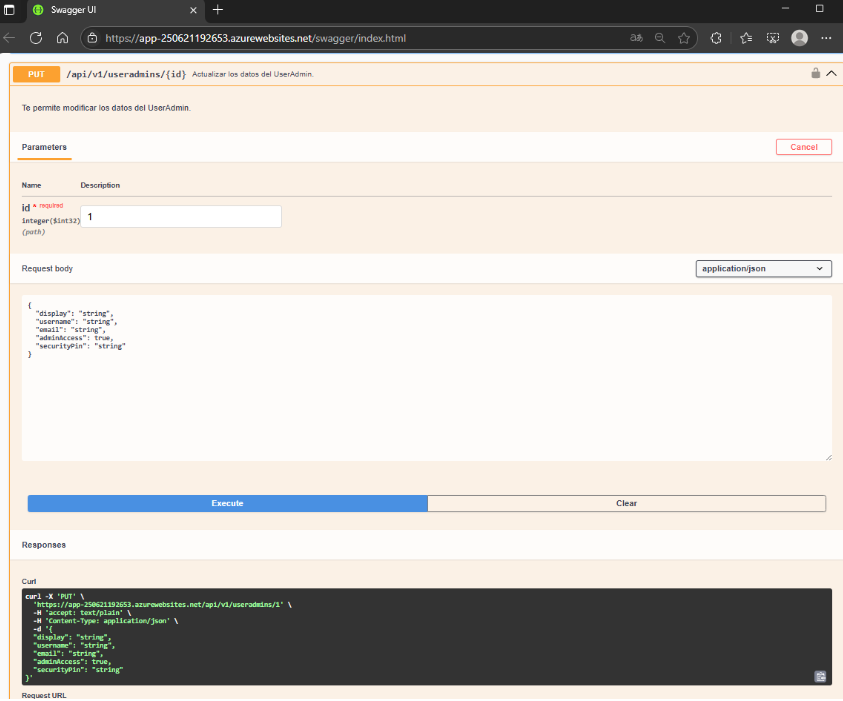Add page to favorites star
This screenshot has width=843, height=701.
684,38
